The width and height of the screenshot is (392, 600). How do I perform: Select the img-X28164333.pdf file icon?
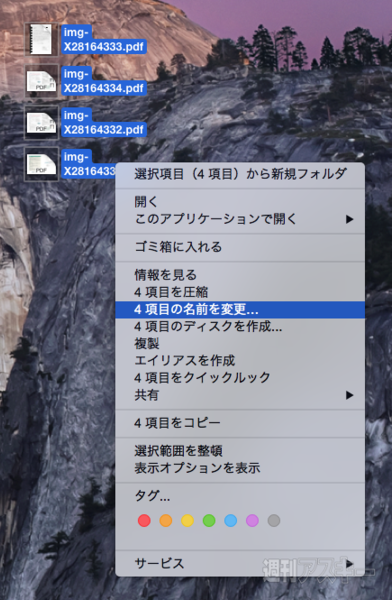pos(41,39)
